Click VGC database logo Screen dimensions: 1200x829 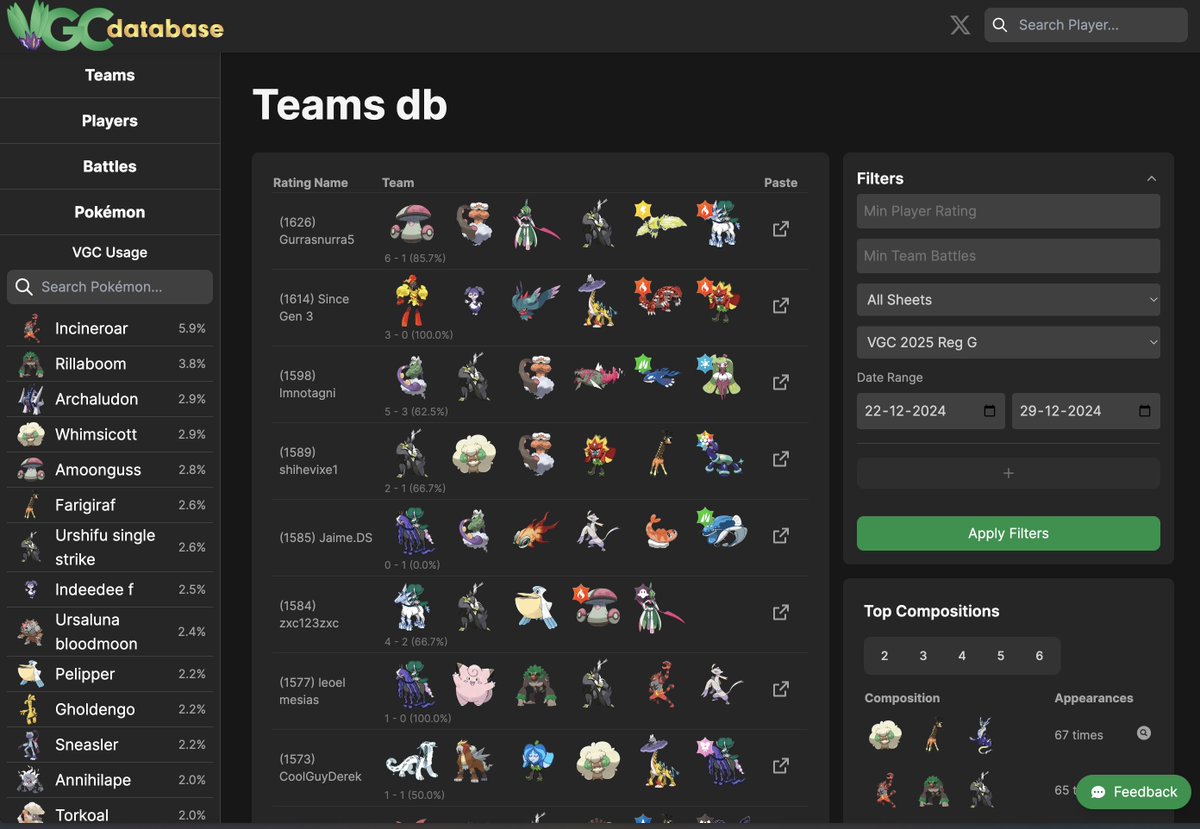click(x=115, y=26)
